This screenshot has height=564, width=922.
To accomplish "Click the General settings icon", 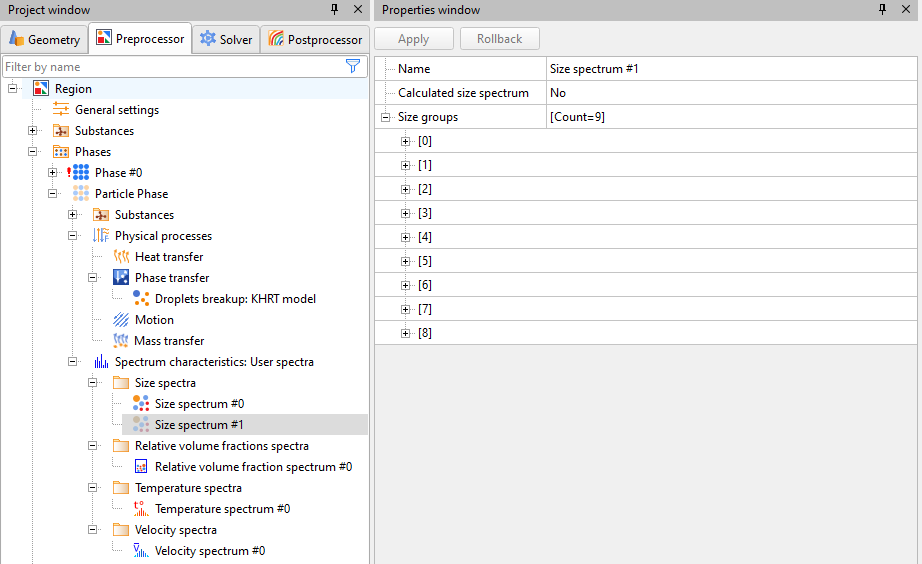I will click(61, 110).
